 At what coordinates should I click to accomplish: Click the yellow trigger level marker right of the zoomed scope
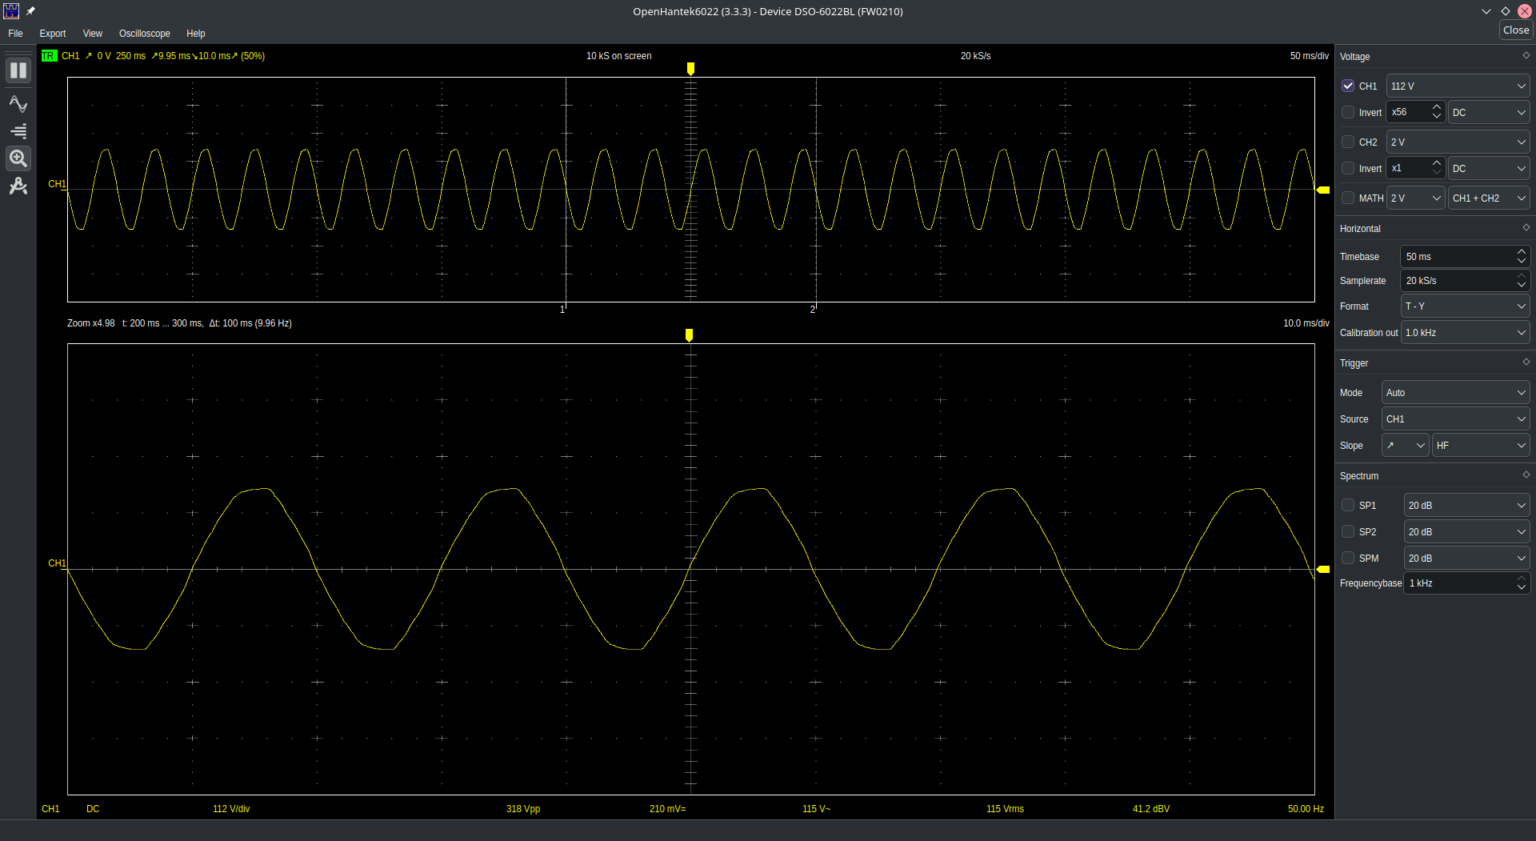tap(1323, 569)
